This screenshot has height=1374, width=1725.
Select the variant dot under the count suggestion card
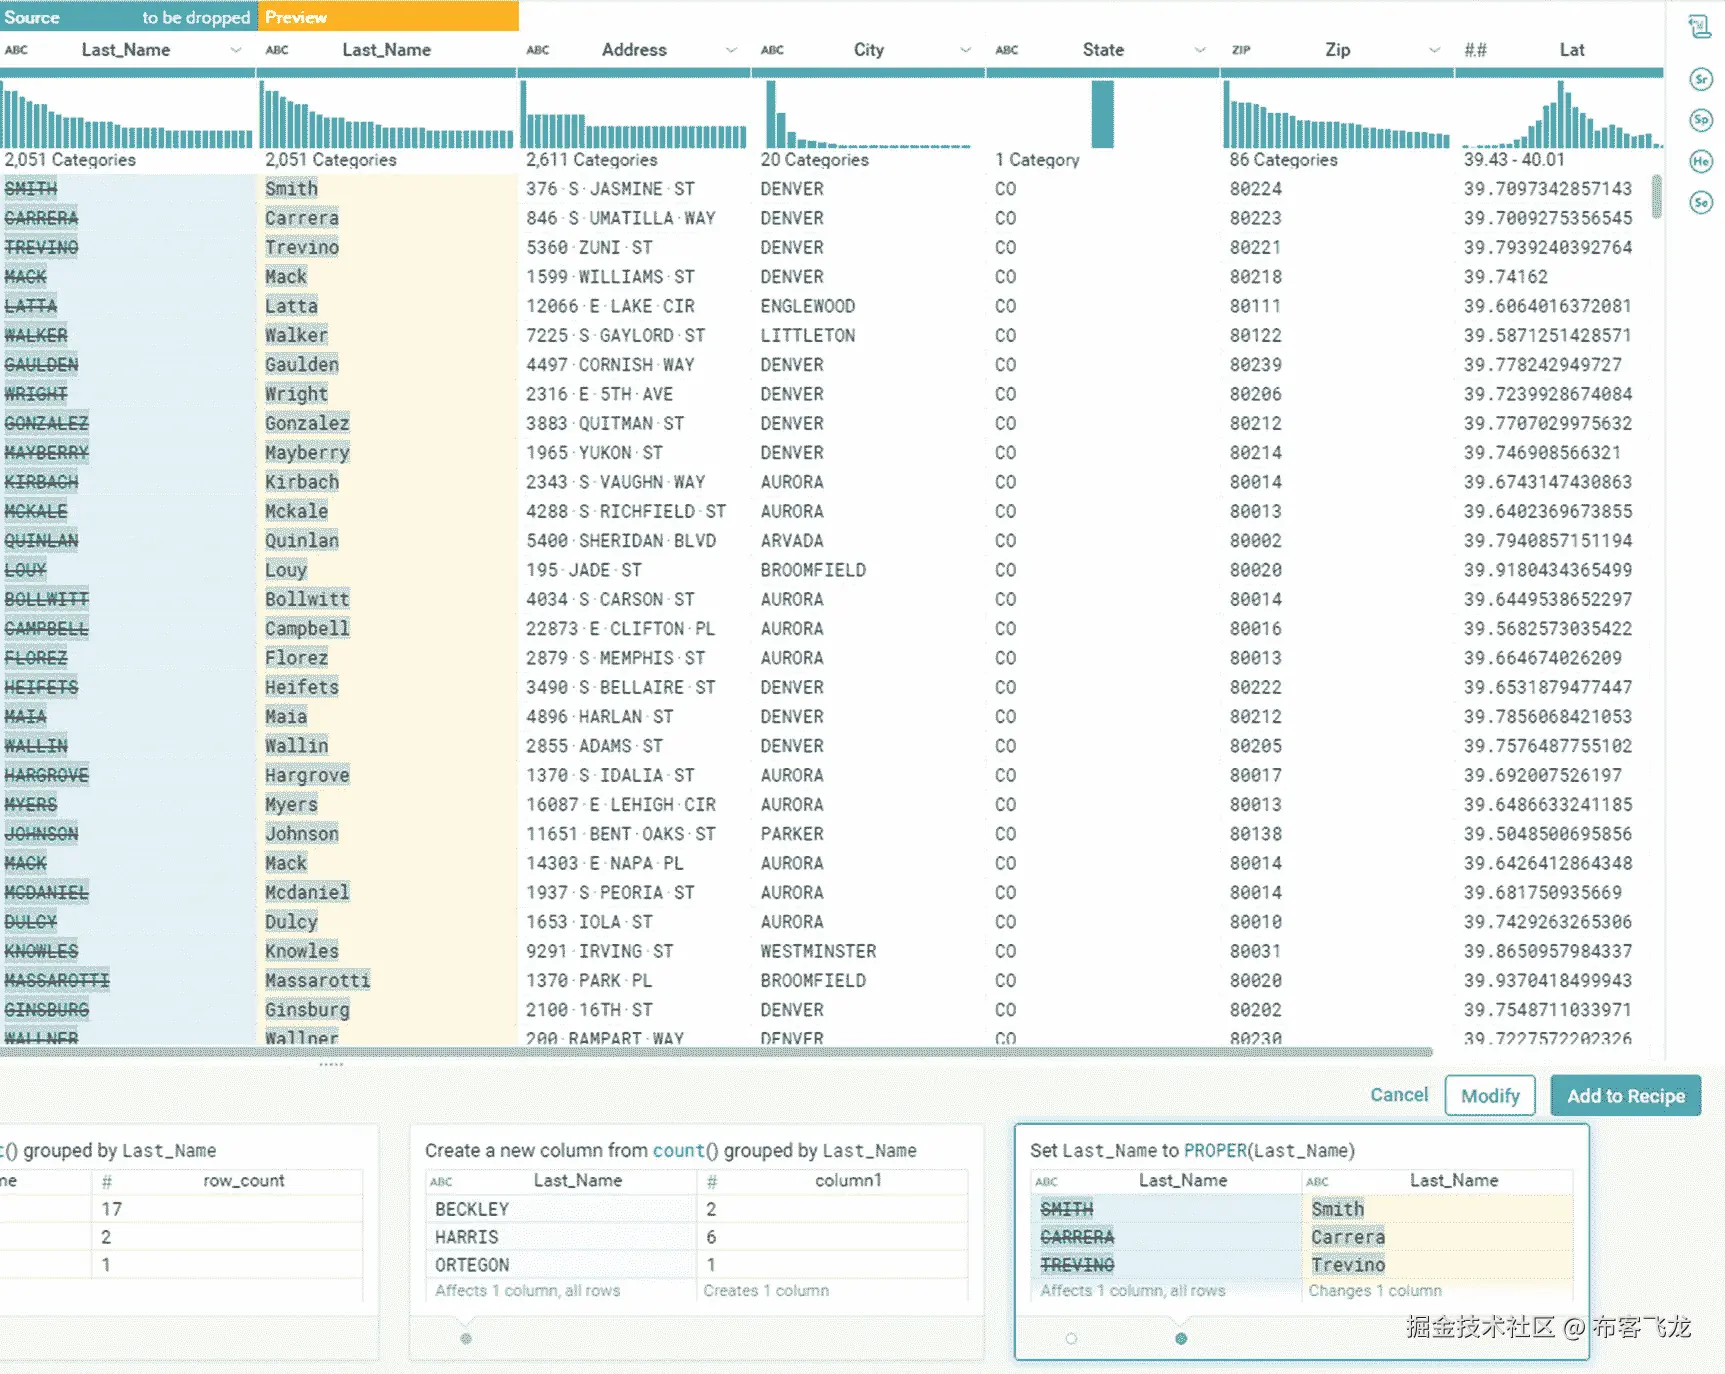(466, 1339)
